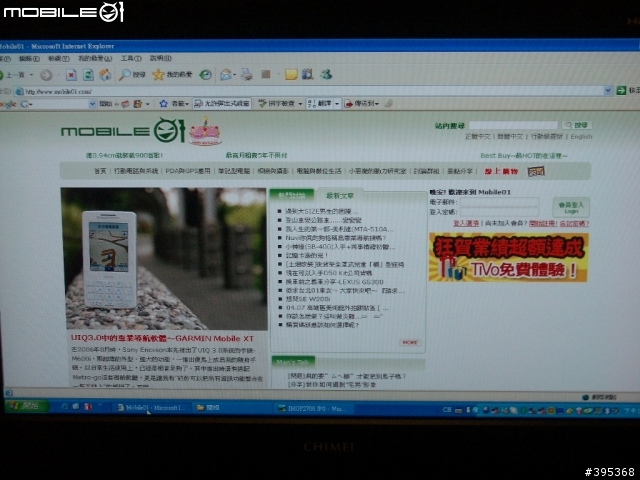
Task: Open the Edit menu in menu bar
Action: click(29, 59)
